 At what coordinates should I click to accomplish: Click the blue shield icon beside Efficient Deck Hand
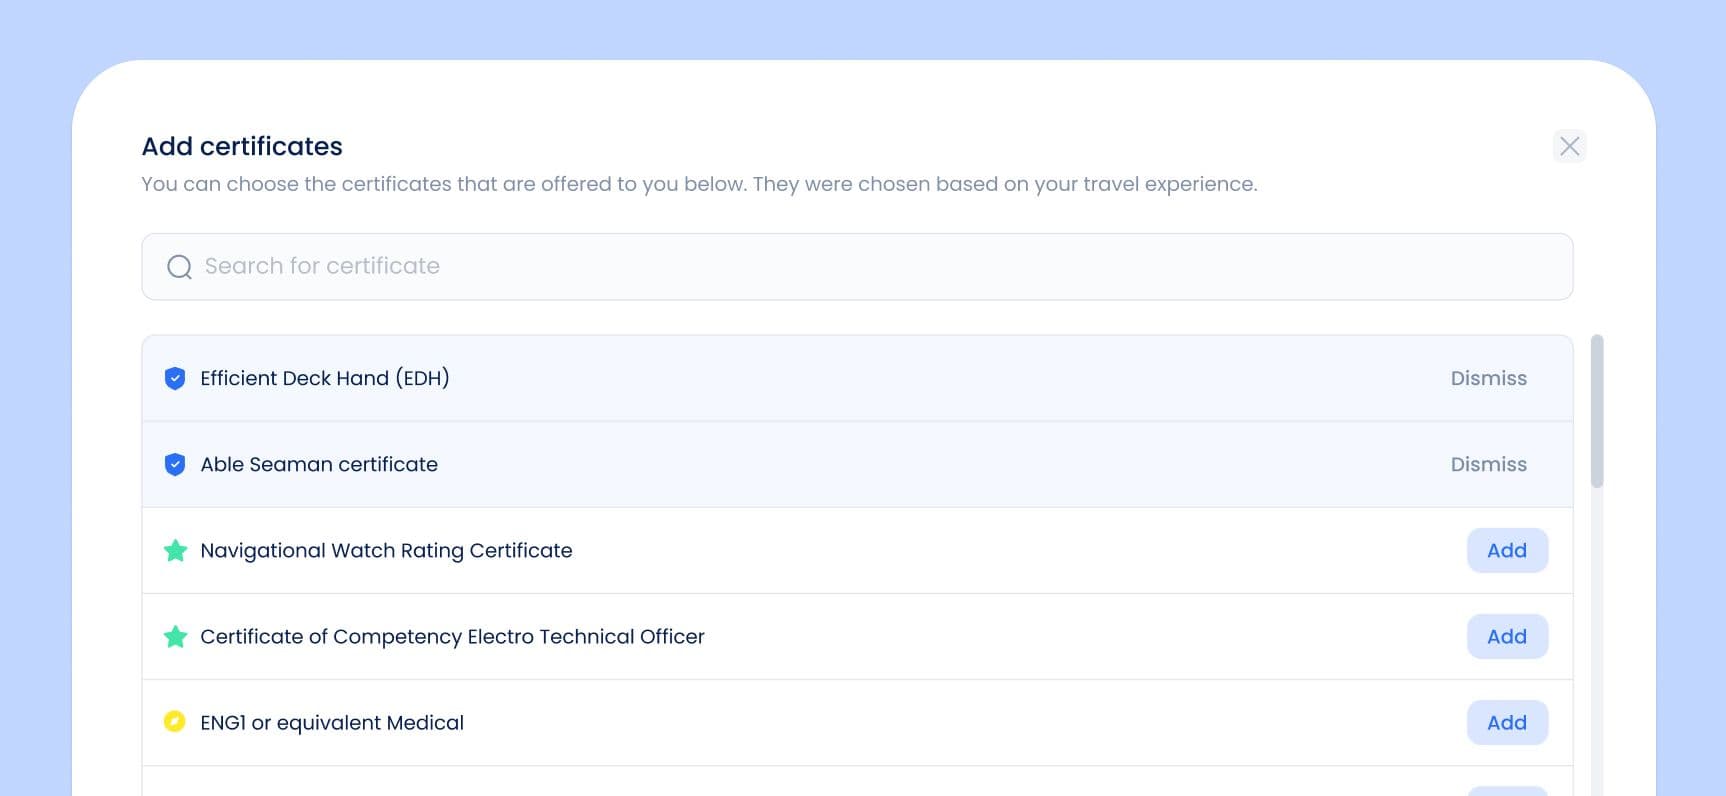point(175,378)
